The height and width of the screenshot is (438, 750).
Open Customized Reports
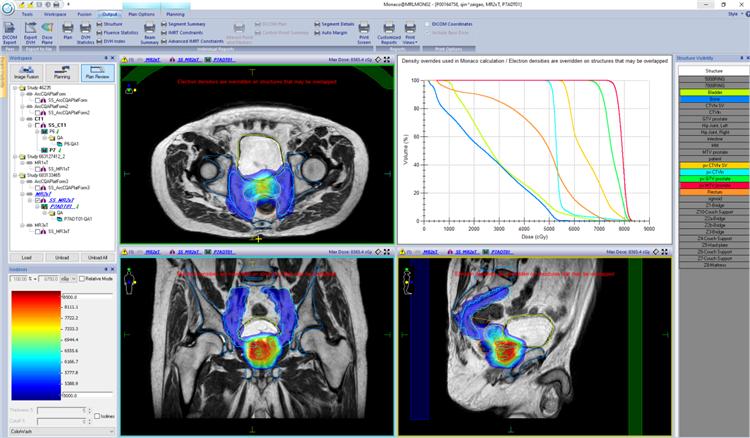[x=389, y=33]
